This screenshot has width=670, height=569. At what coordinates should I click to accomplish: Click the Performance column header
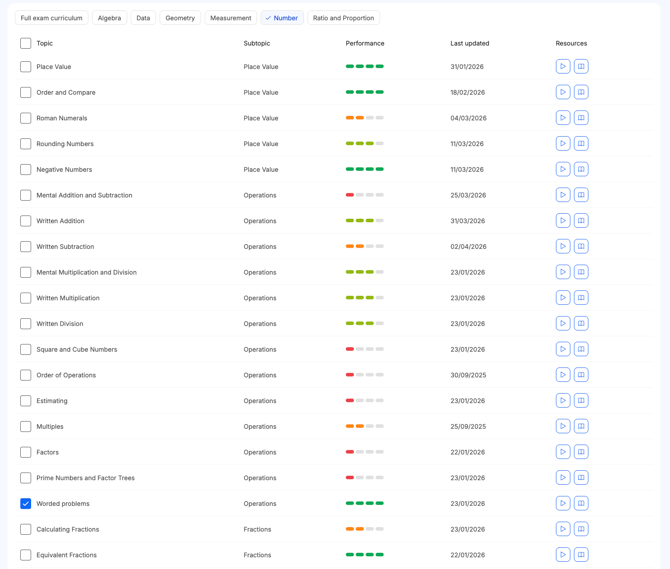[x=365, y=43]
